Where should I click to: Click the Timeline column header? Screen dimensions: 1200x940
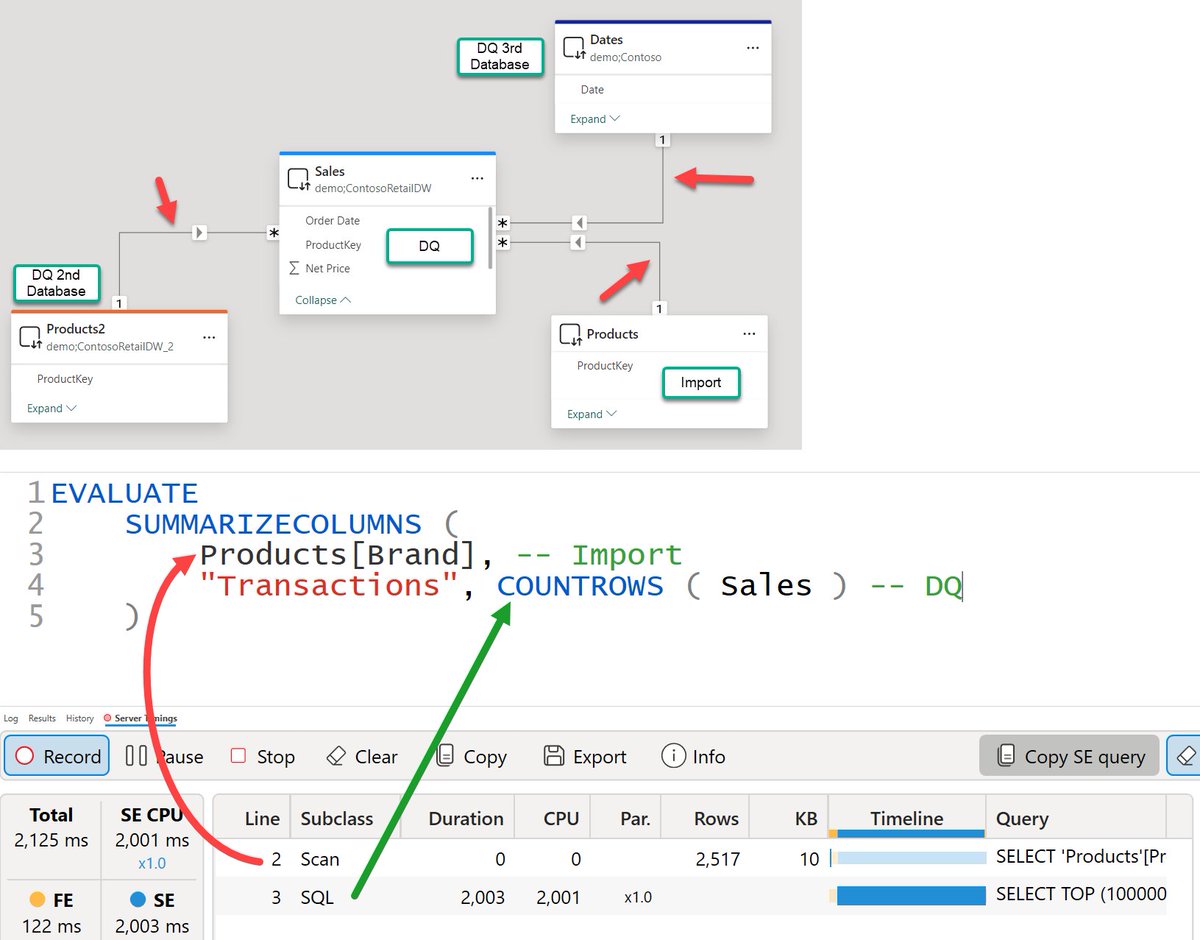coord(906,818)
